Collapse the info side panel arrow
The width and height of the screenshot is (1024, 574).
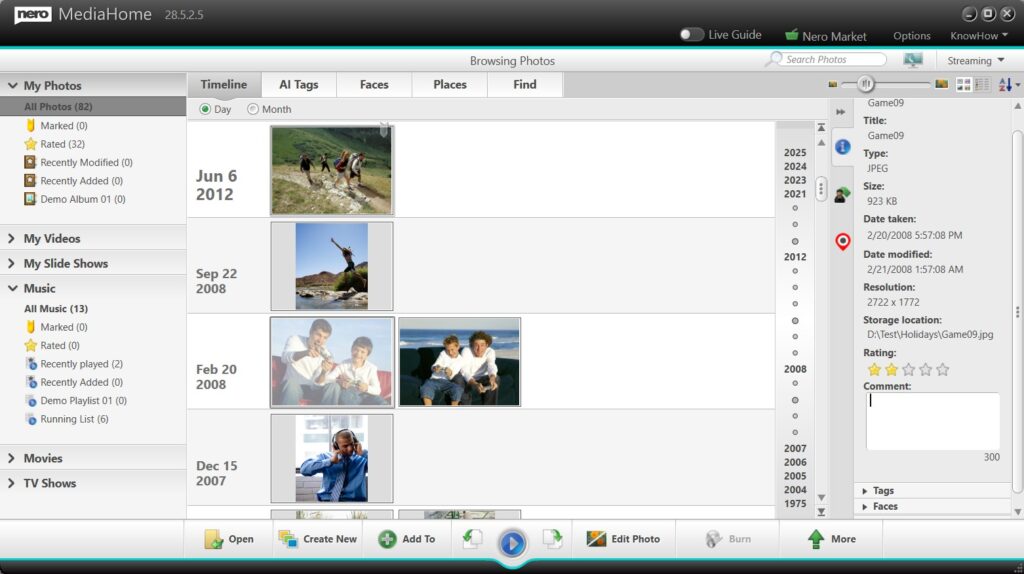click(x=840, y=112)
